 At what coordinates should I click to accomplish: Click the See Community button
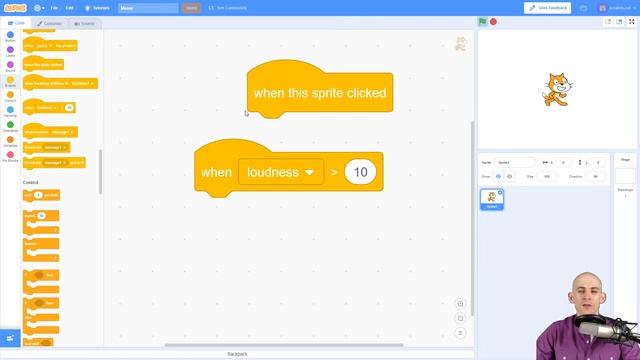(227, 8)
